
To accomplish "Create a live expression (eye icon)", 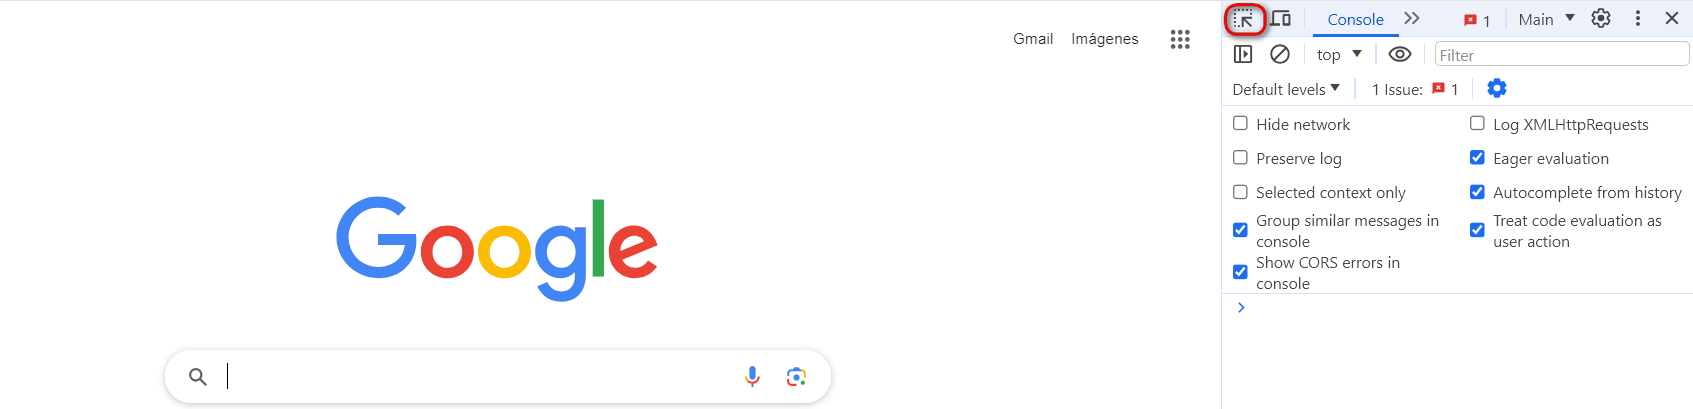I will (x=1400, y=54).
